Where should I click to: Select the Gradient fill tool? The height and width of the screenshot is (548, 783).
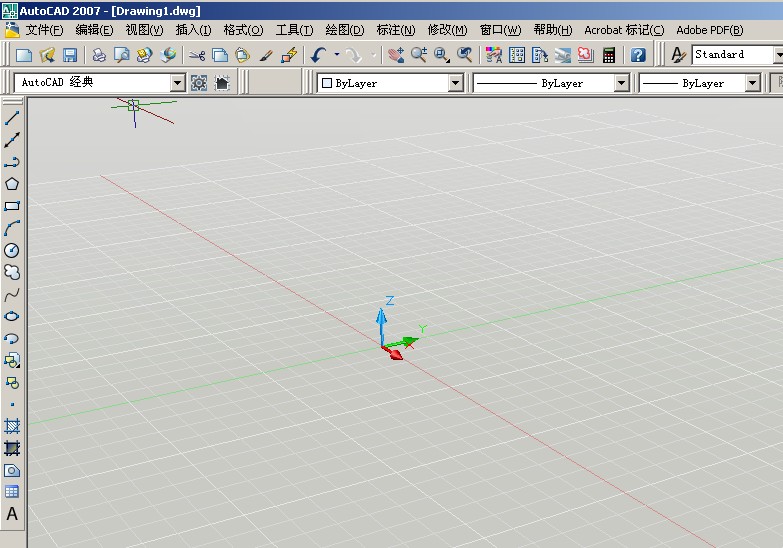click(x=12, y=448)
